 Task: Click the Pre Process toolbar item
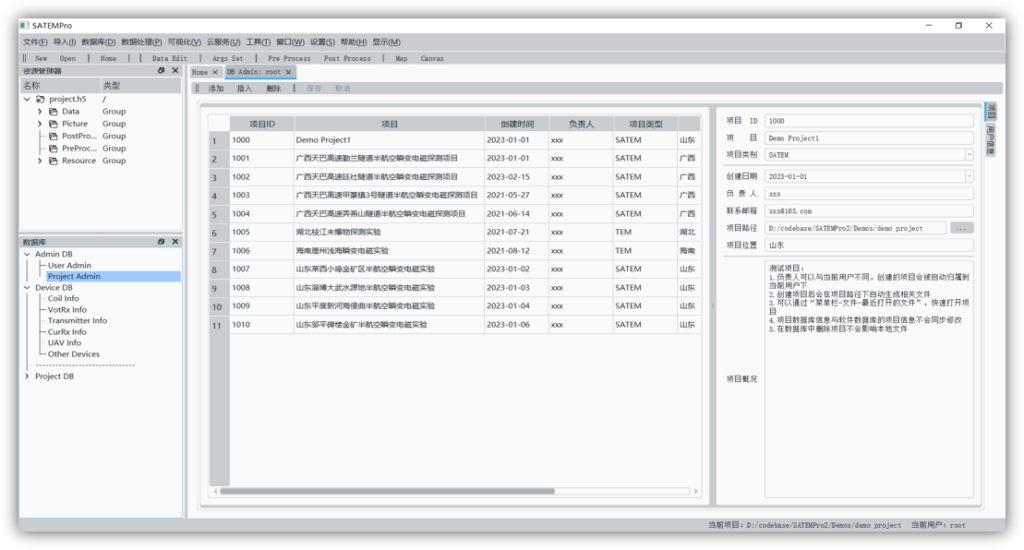pyautogui.click(x=289, y=58)
